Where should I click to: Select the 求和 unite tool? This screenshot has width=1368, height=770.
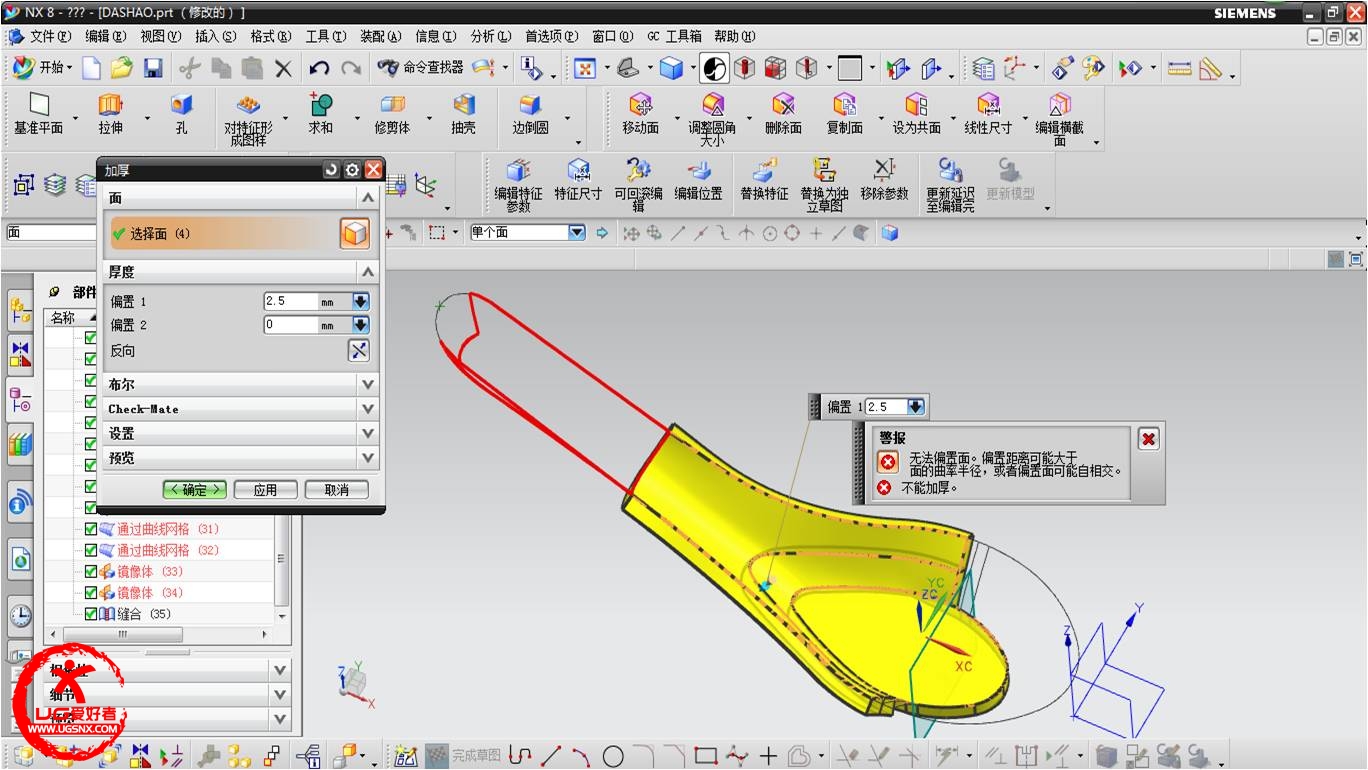tap(320, 114)
